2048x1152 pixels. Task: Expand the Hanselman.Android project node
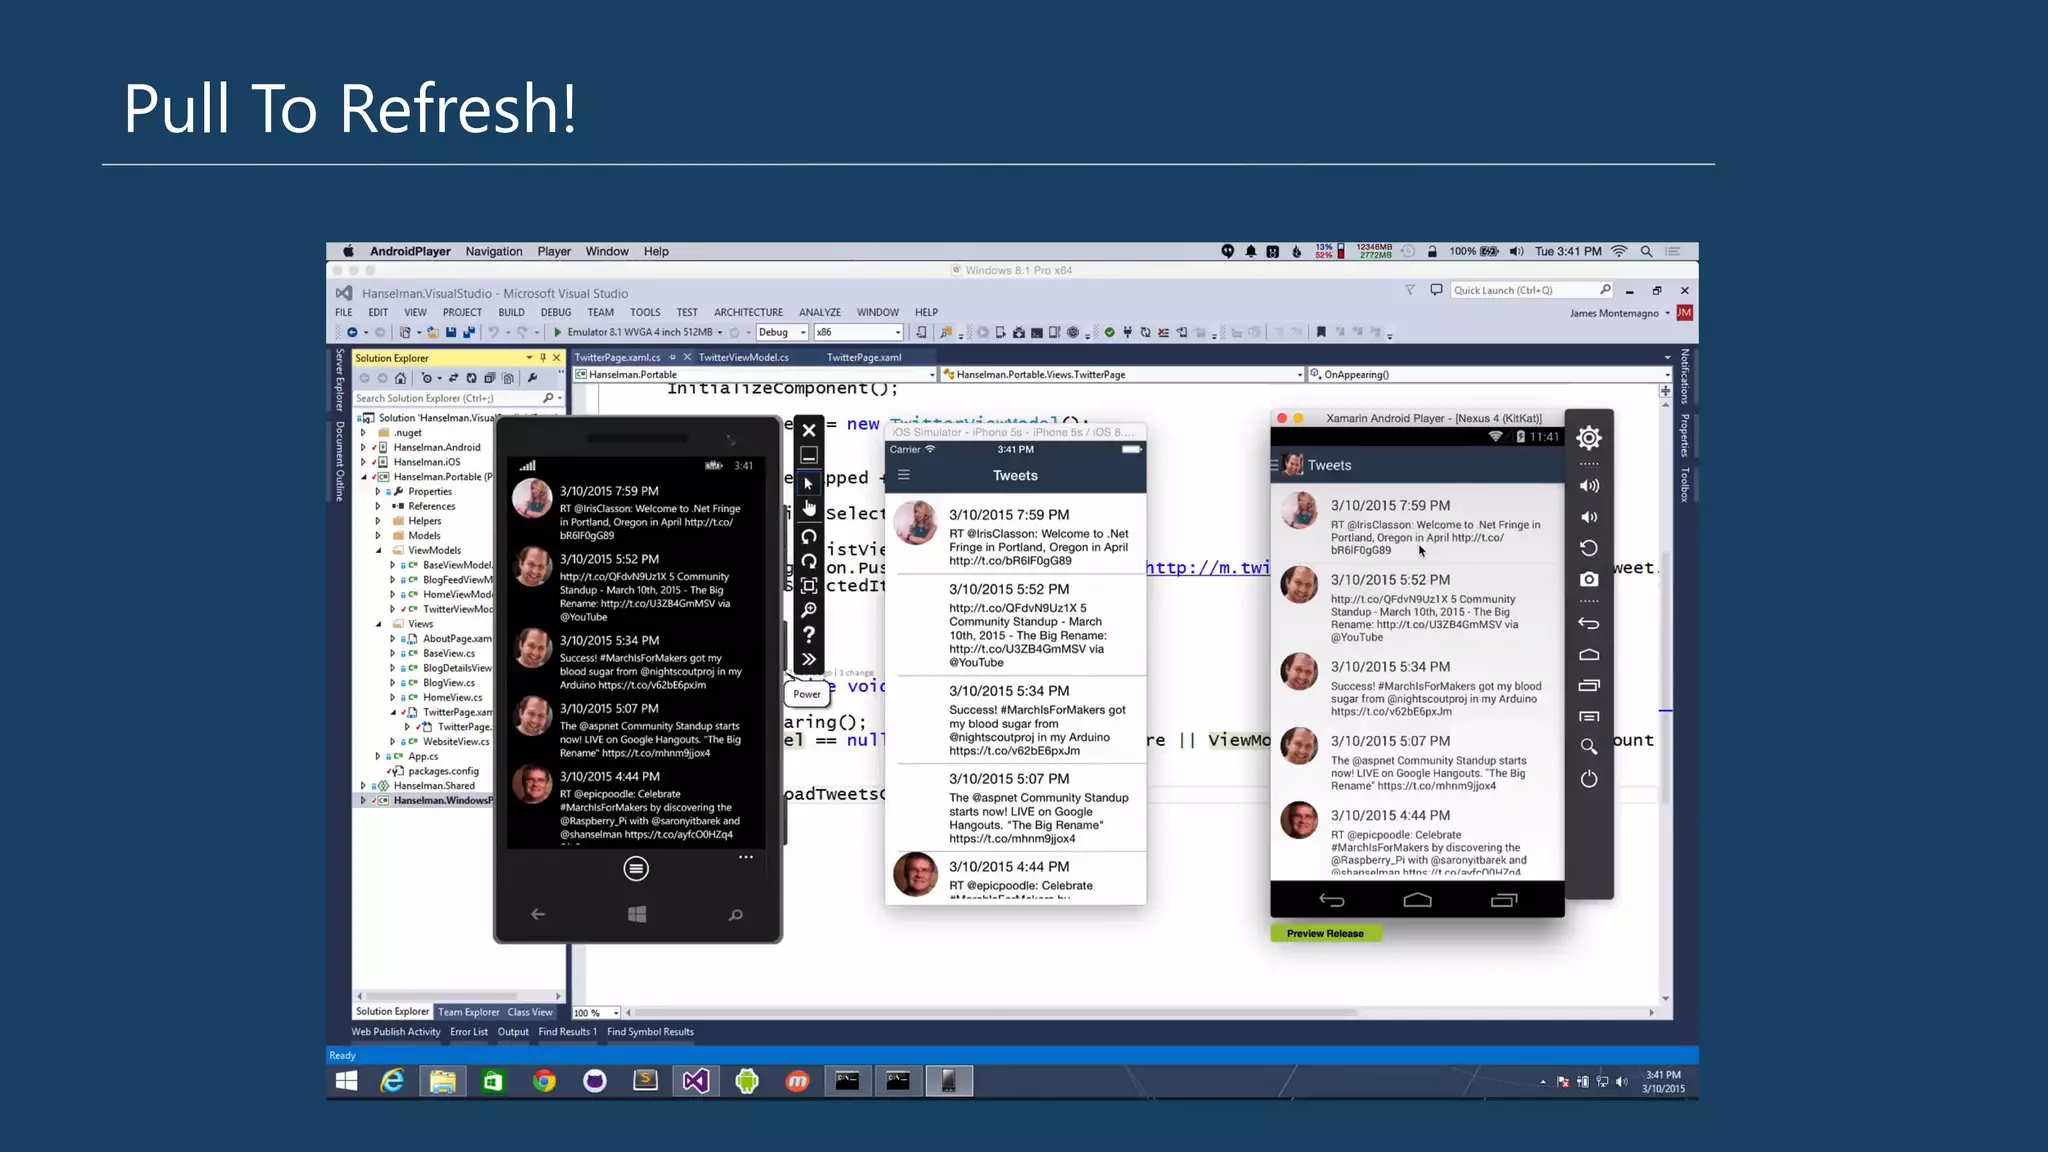[364, 447]
